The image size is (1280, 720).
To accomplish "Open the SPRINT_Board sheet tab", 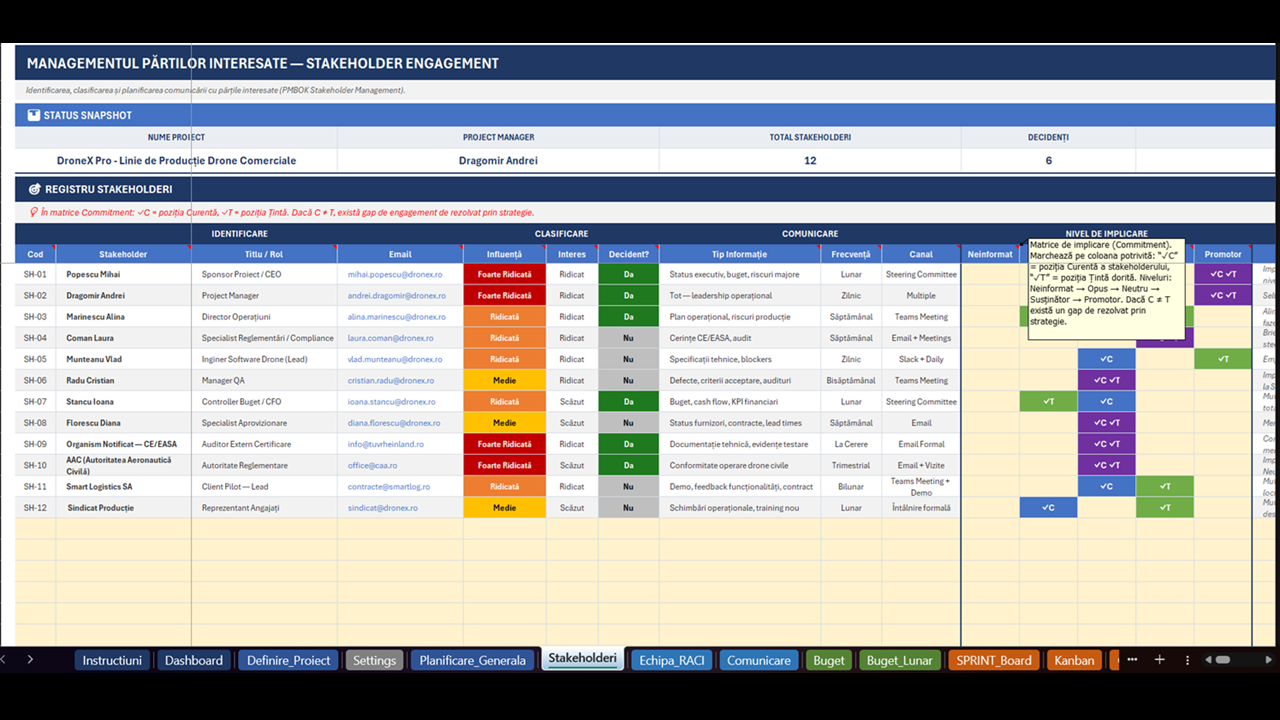I will (x=994, y=660).
